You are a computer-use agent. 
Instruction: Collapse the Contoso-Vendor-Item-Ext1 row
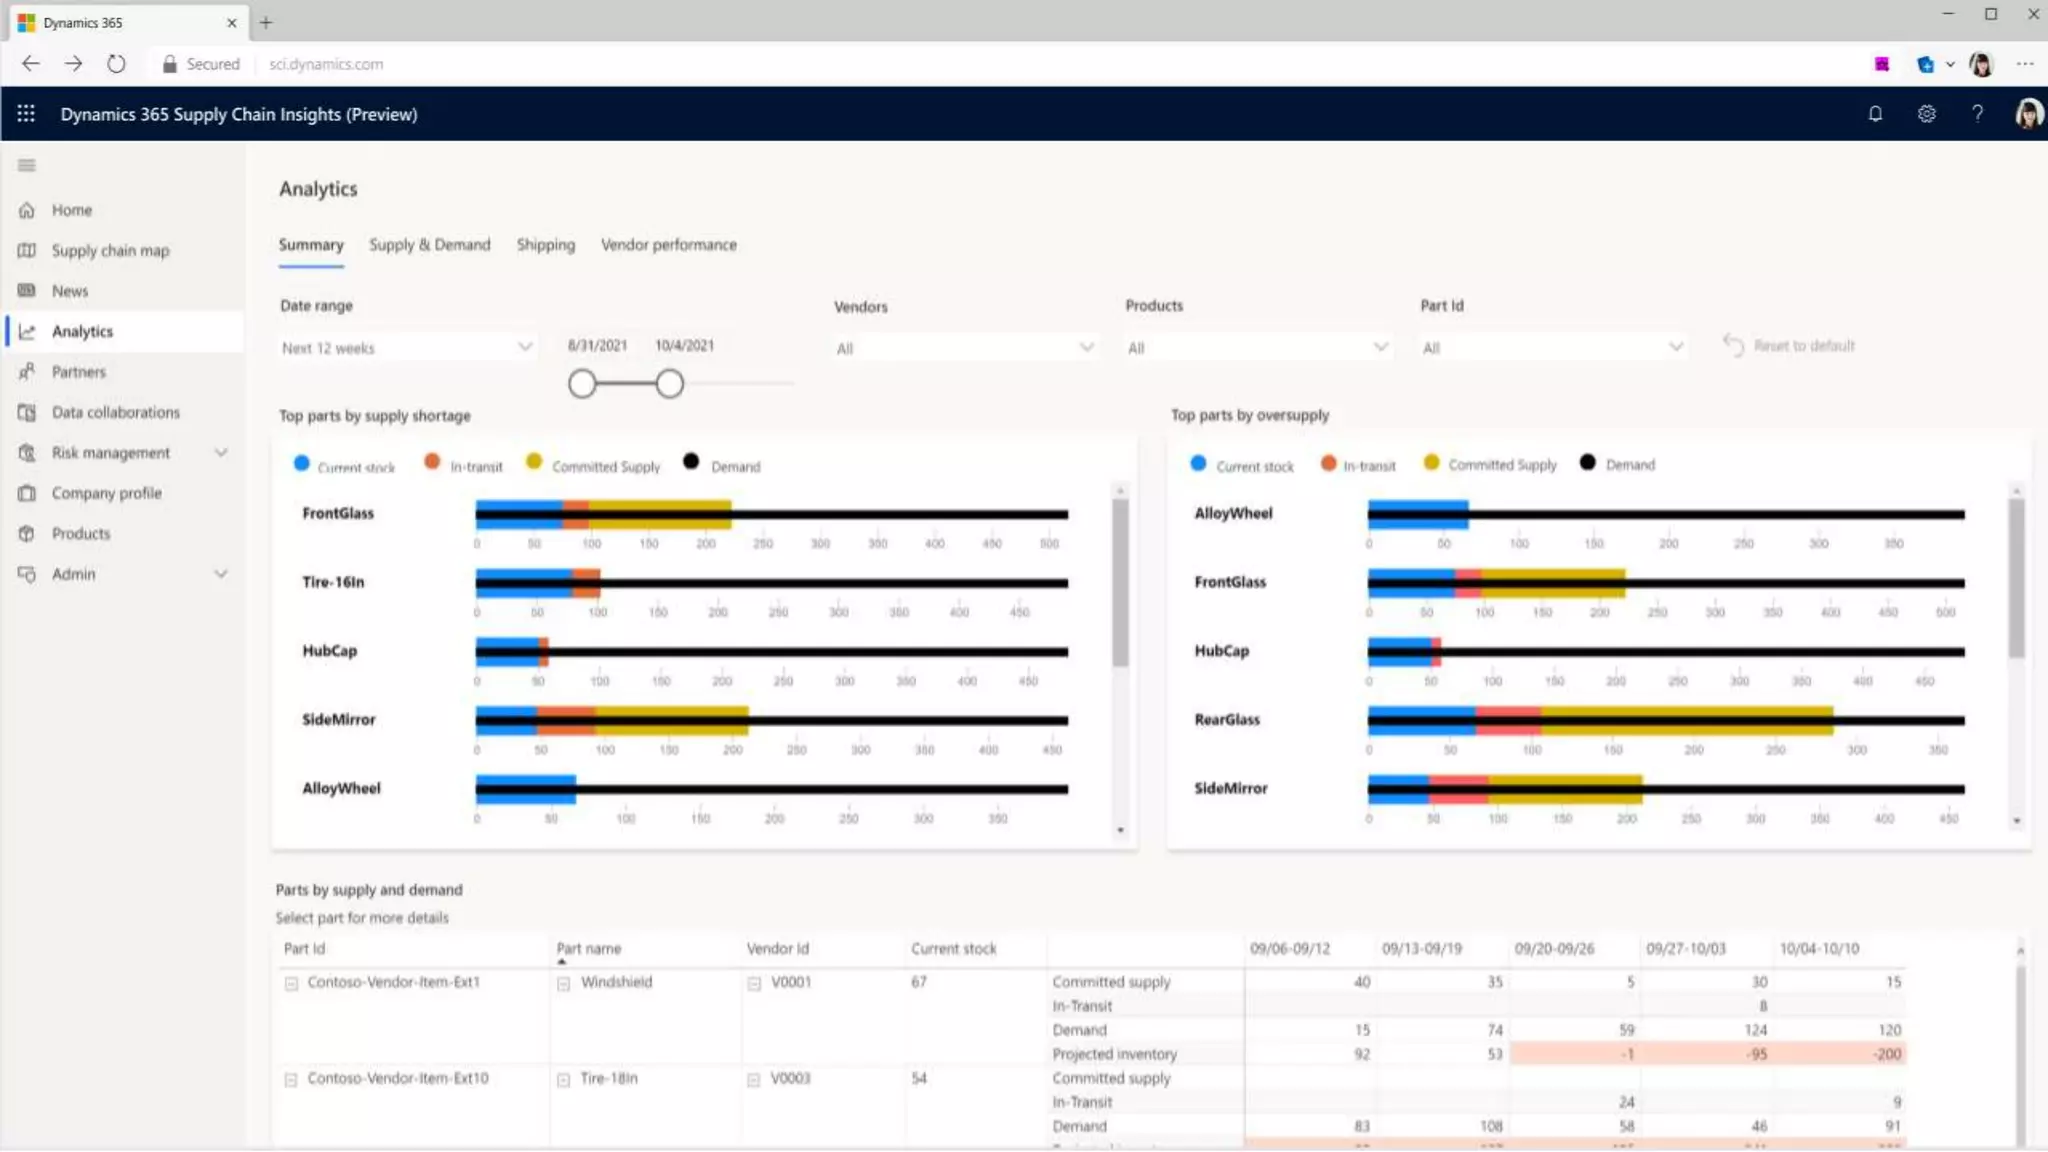291,984
